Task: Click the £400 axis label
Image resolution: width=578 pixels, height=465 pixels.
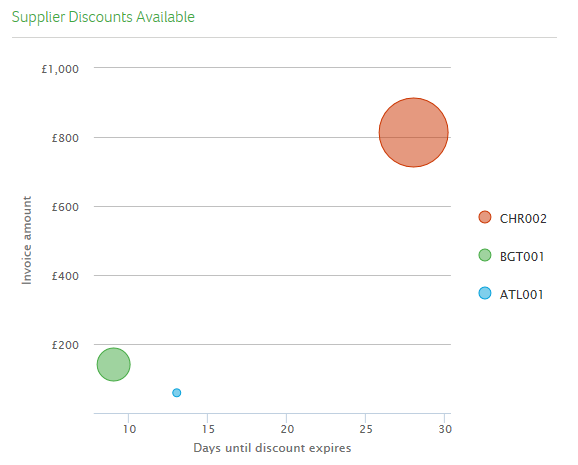Action: click(65, 276)
